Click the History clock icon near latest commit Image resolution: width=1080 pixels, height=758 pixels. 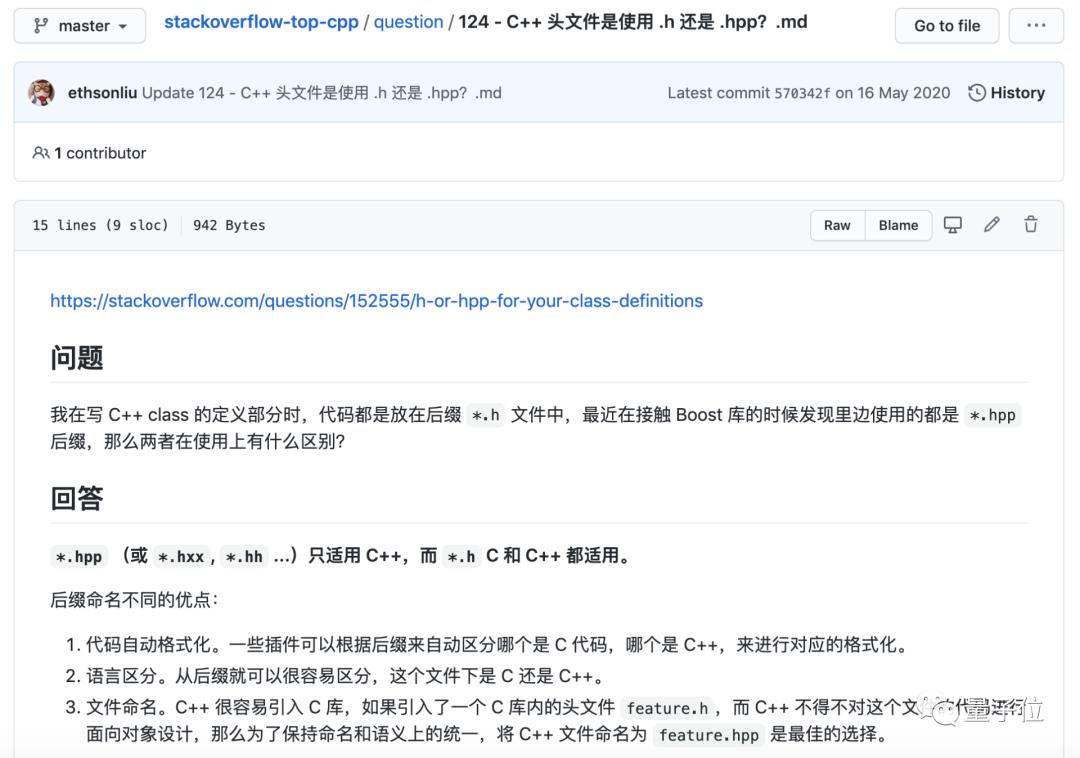pyautogui.click(x=975, y=92)
